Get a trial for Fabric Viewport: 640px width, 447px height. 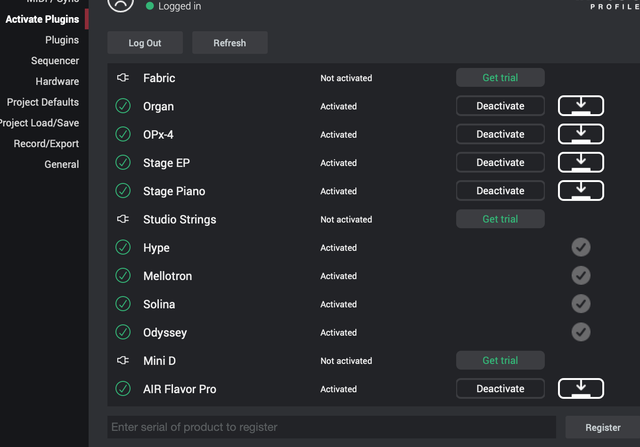coord(500,78)
